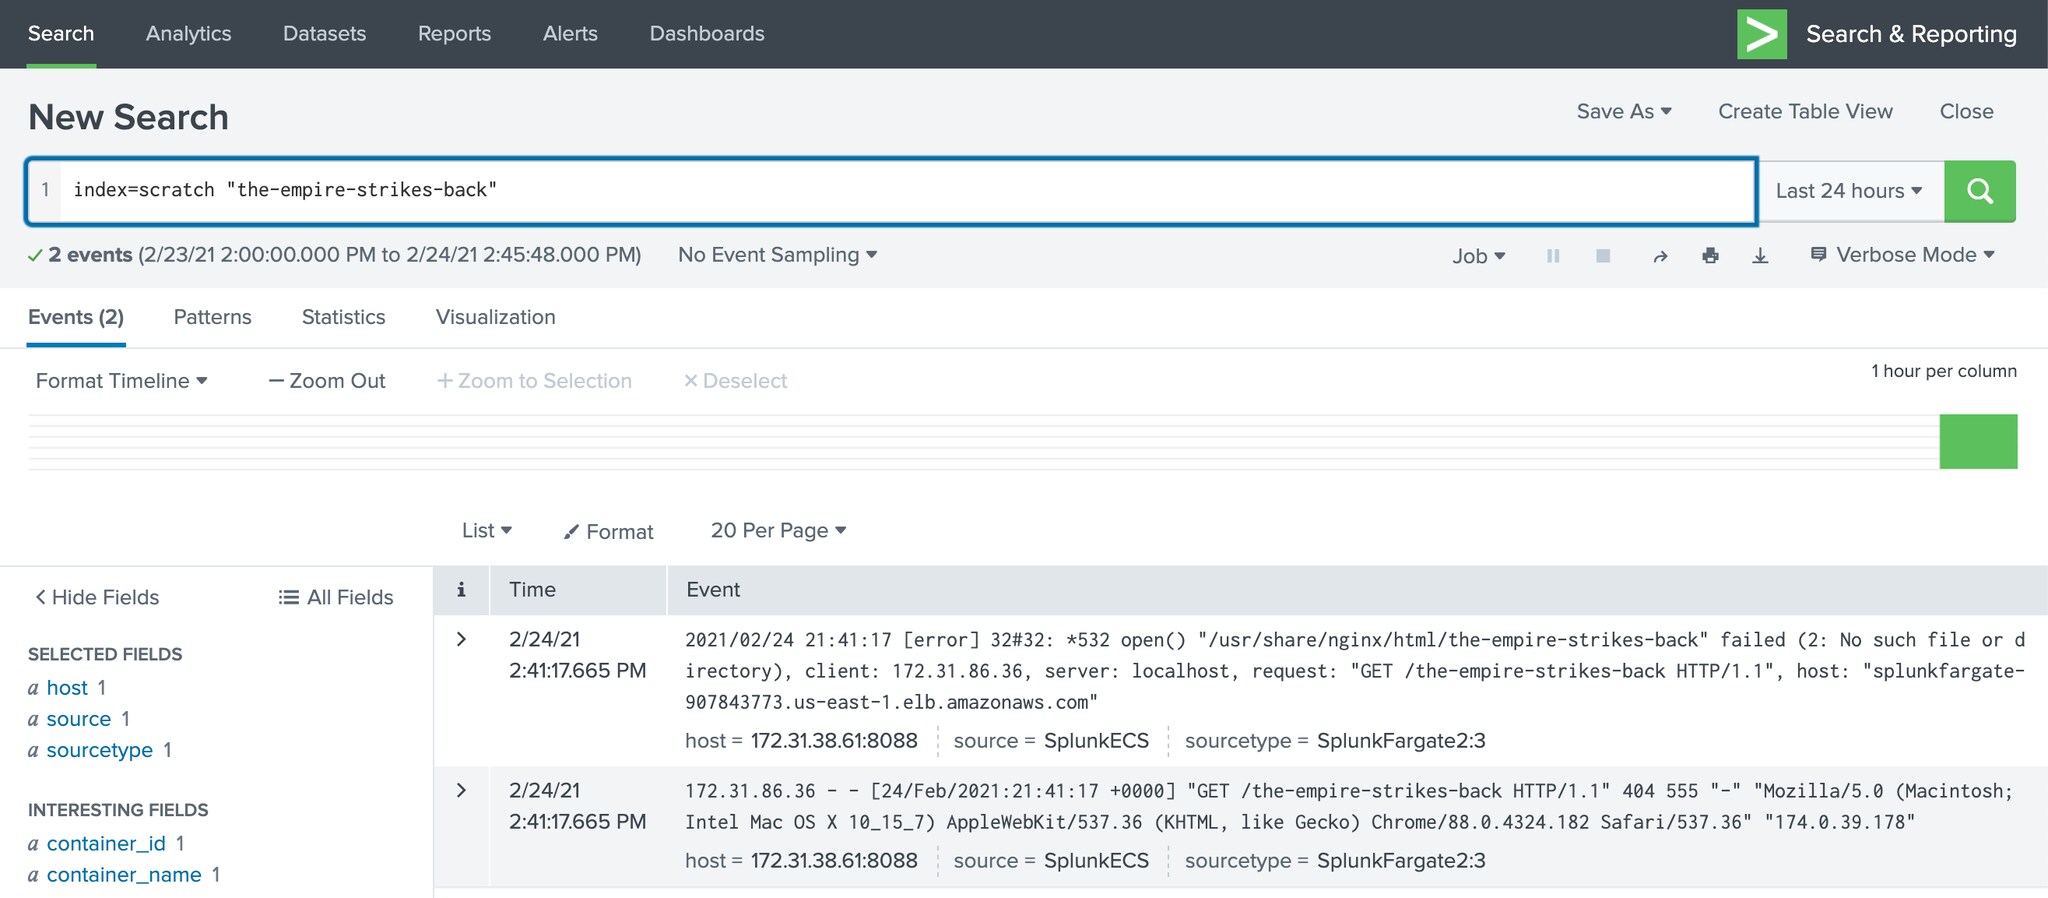The width and height of the screenshot is (2048, 898).
Task: Open Datasets nav item
Action: 324,34
